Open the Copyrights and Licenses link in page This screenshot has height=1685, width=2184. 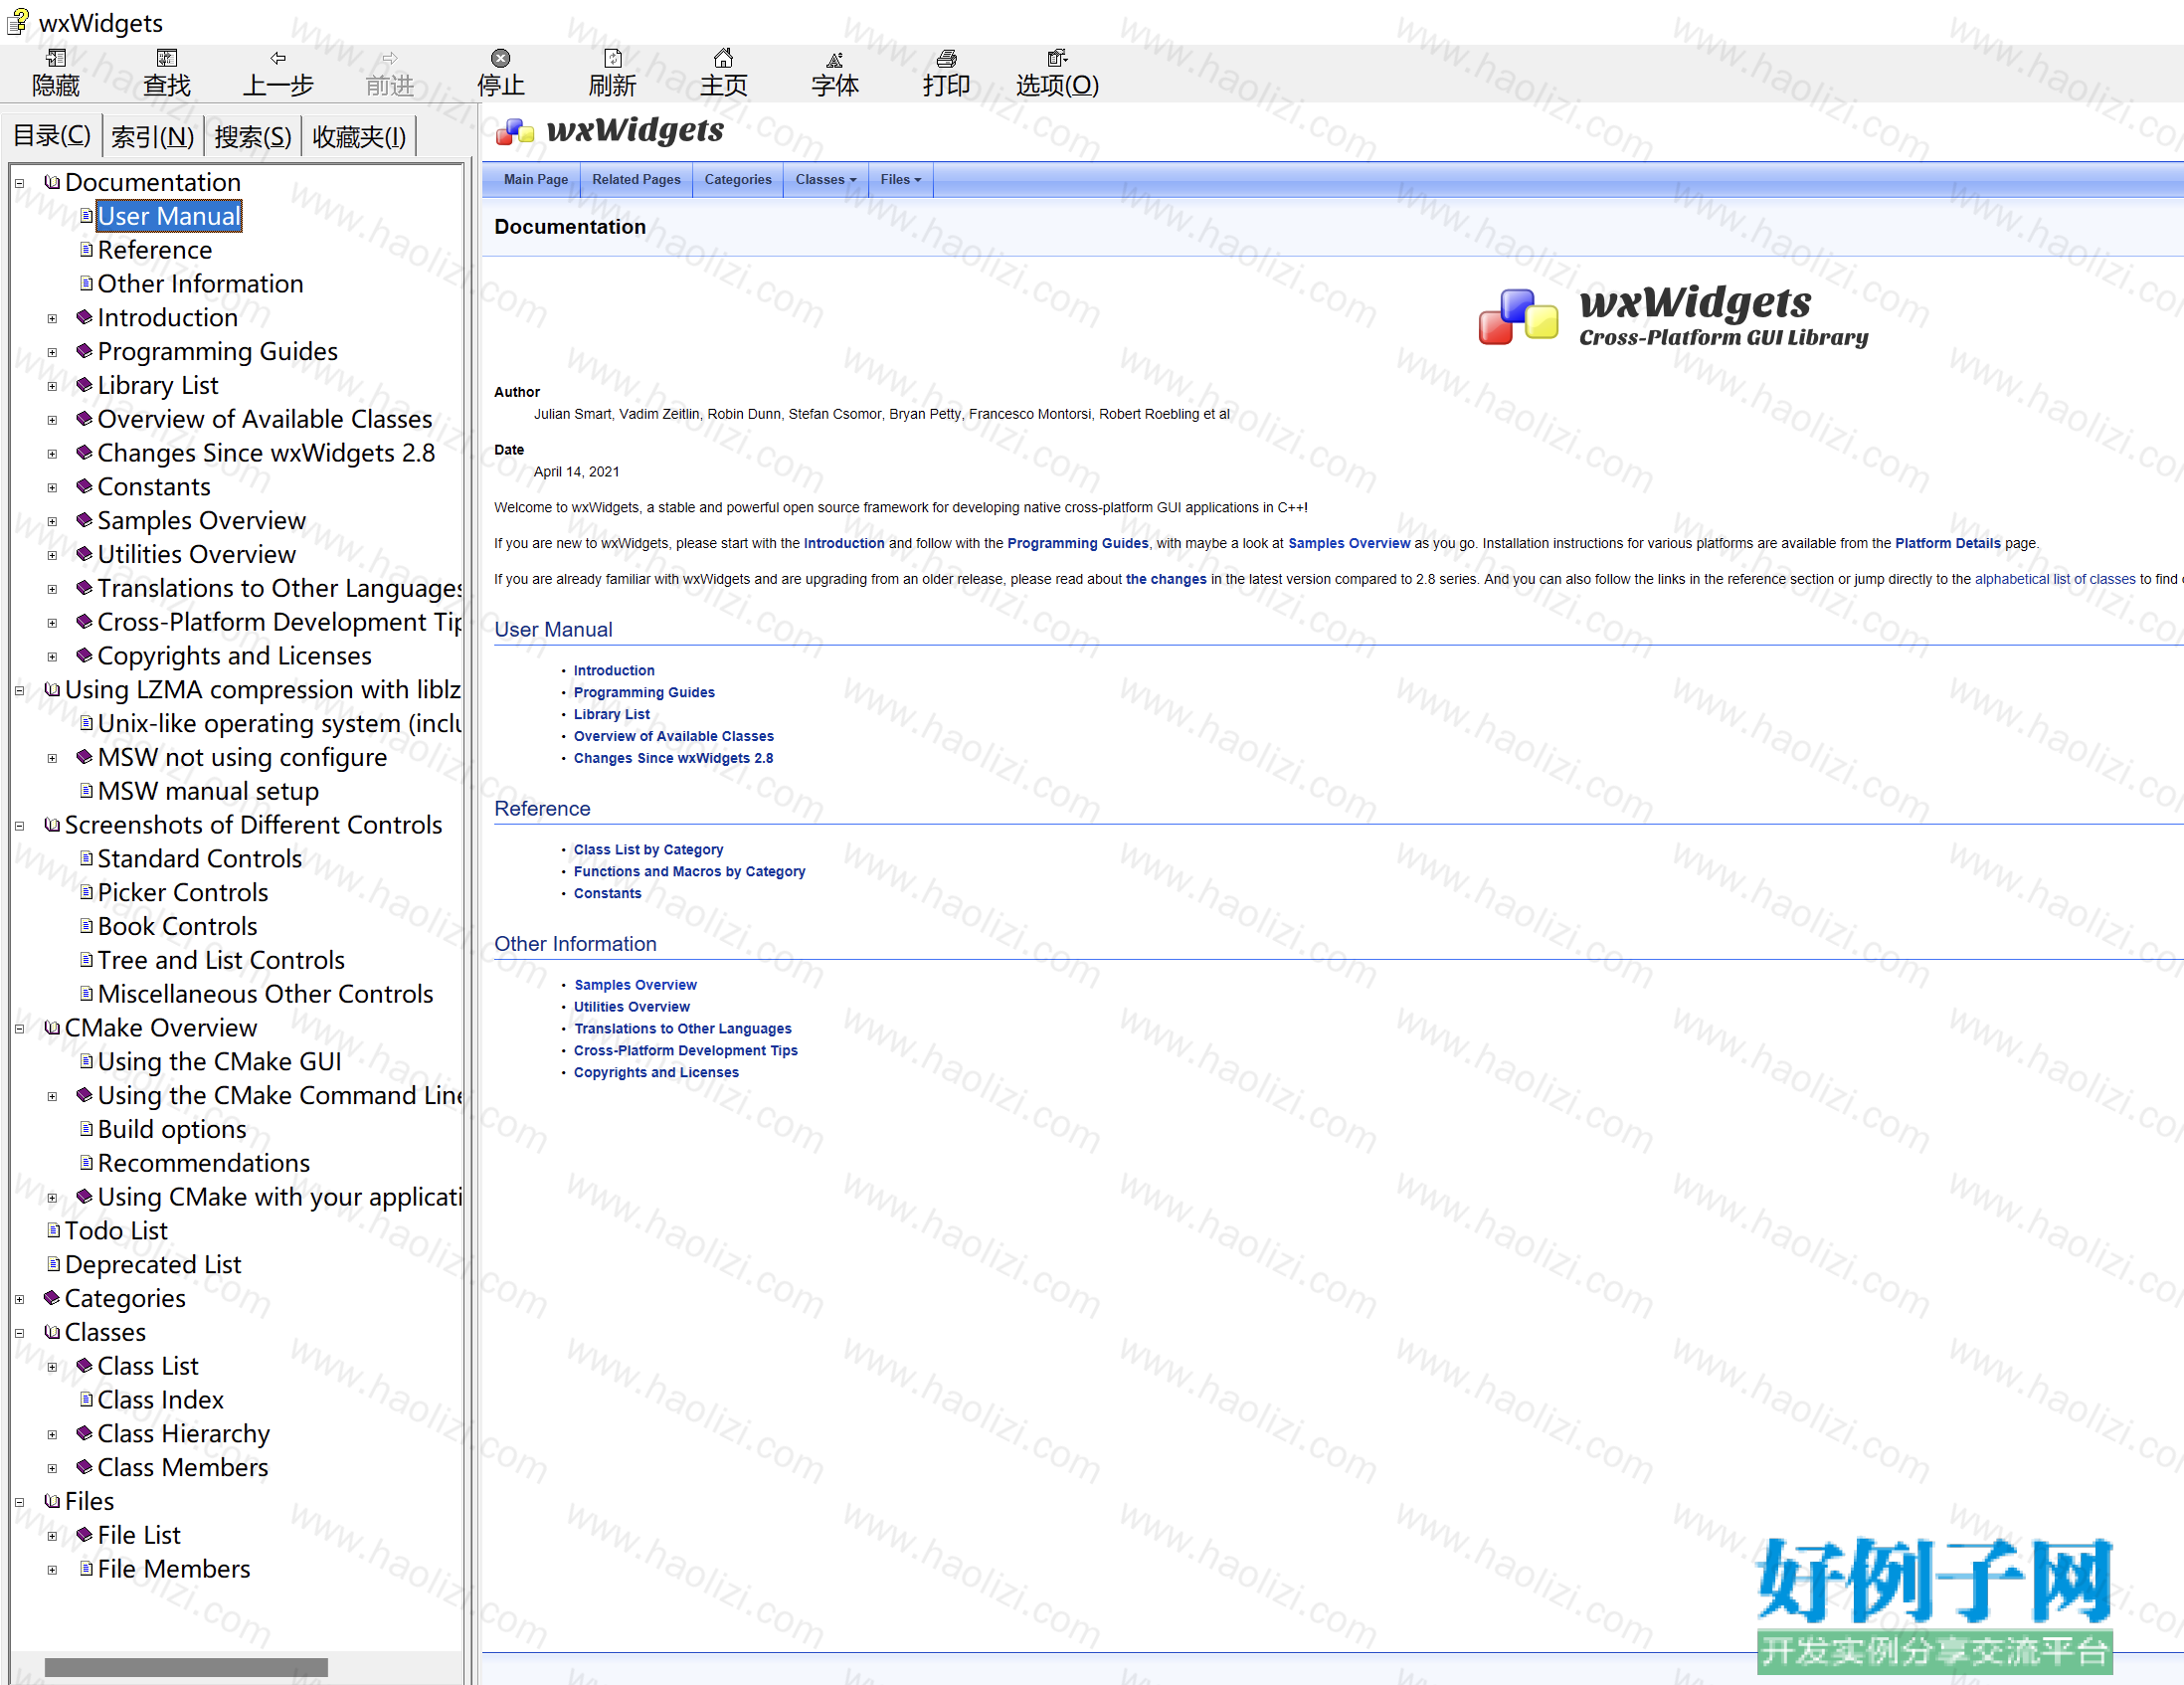click(656, 1073)
